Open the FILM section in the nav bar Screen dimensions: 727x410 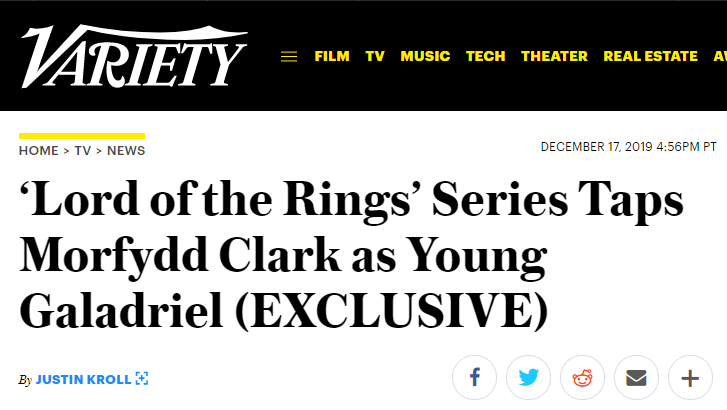tap(332, 56)
